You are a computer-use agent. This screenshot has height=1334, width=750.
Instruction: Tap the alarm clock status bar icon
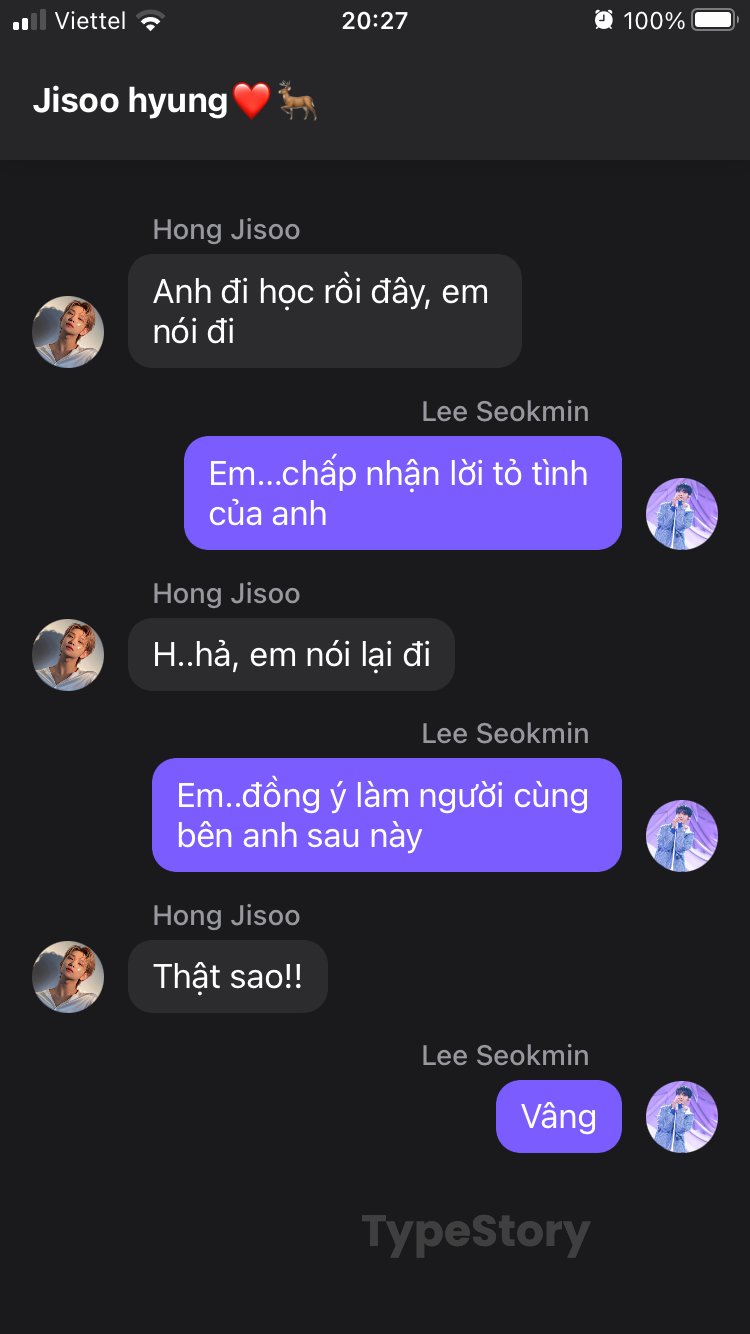tap(603, 20)
